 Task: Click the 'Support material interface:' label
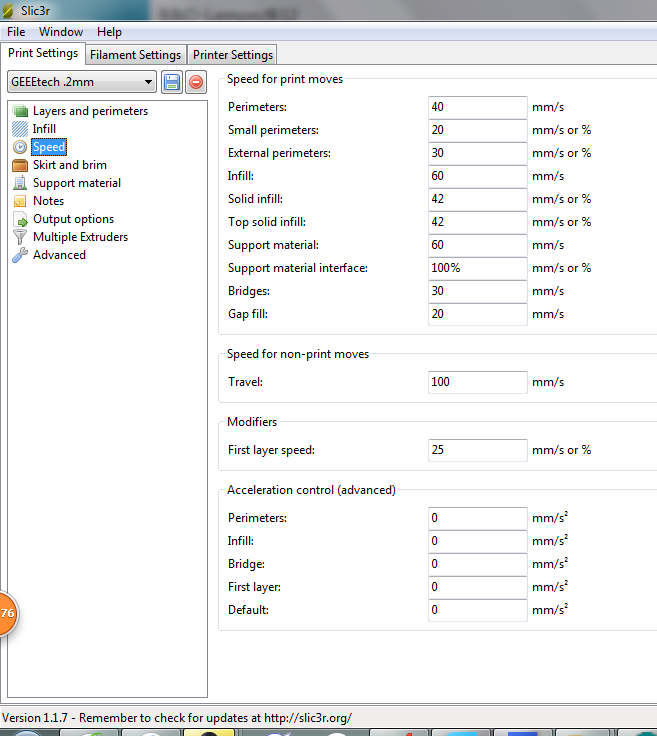298,268
